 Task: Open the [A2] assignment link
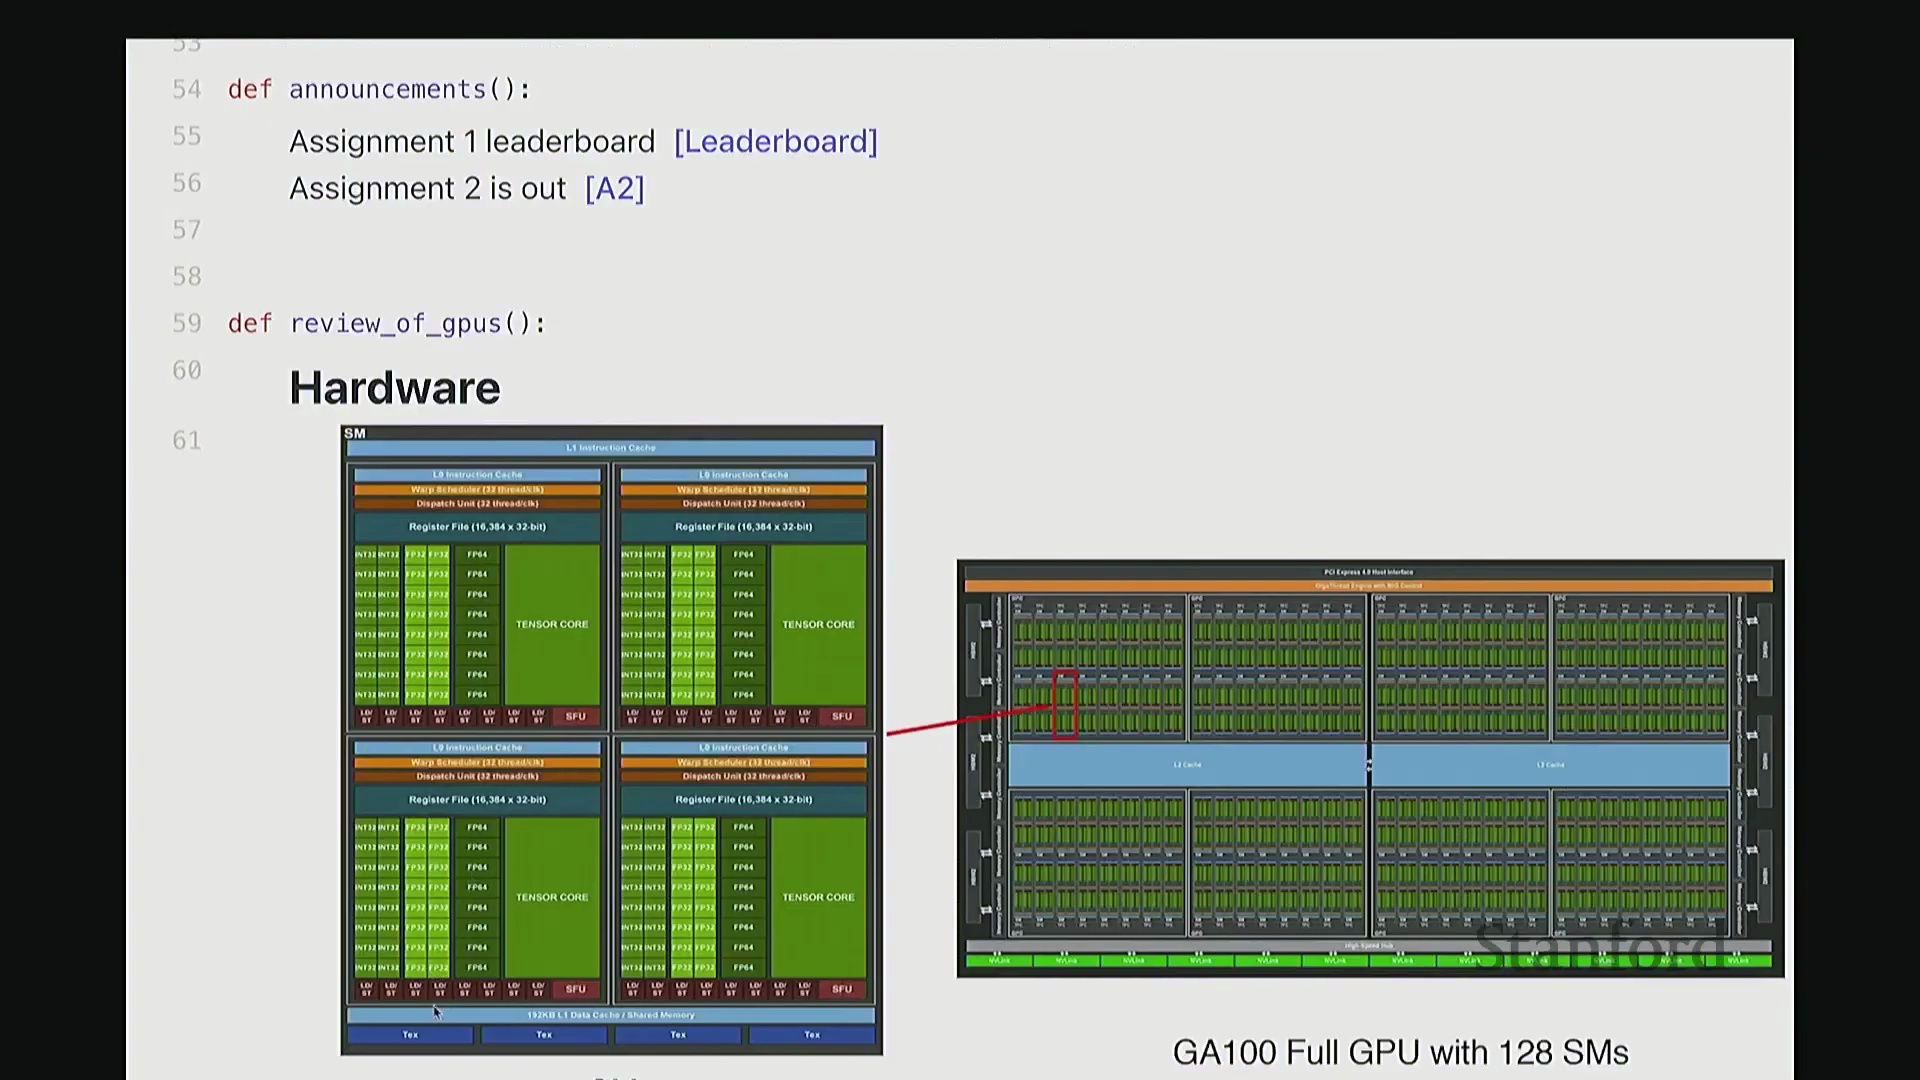[614, 189]
